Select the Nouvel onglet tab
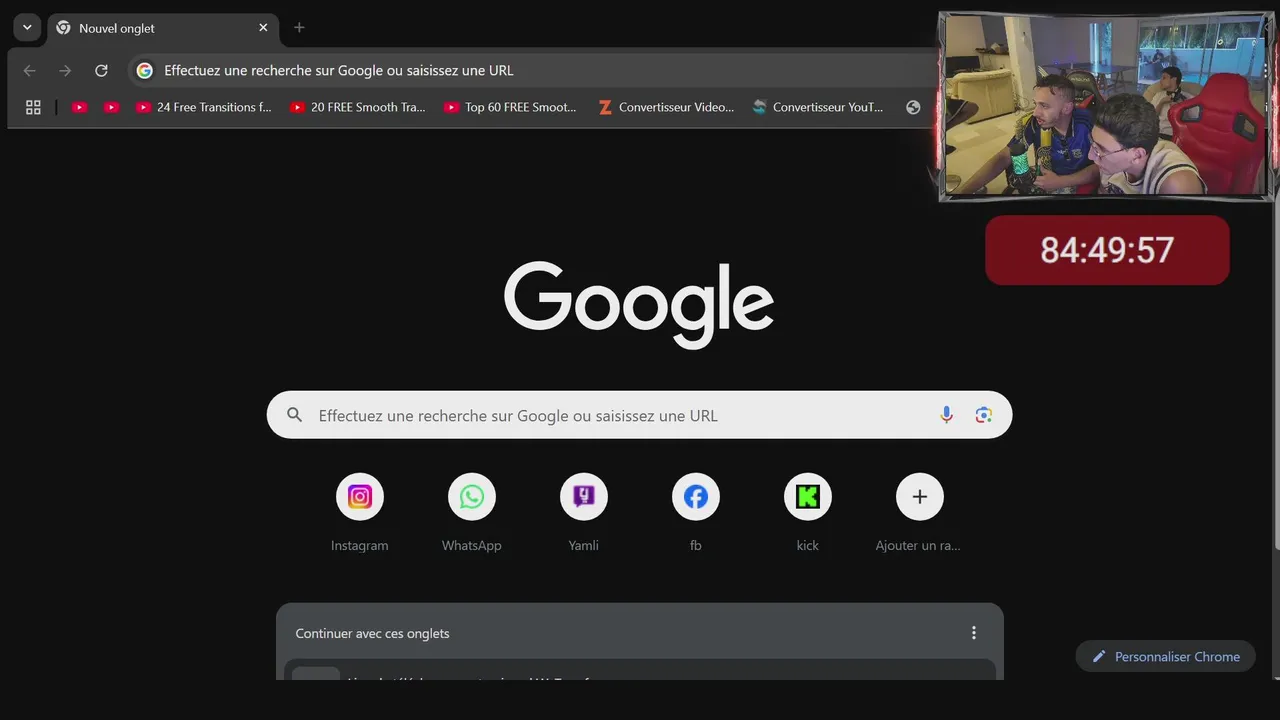1280x720 pixels. 164,28
